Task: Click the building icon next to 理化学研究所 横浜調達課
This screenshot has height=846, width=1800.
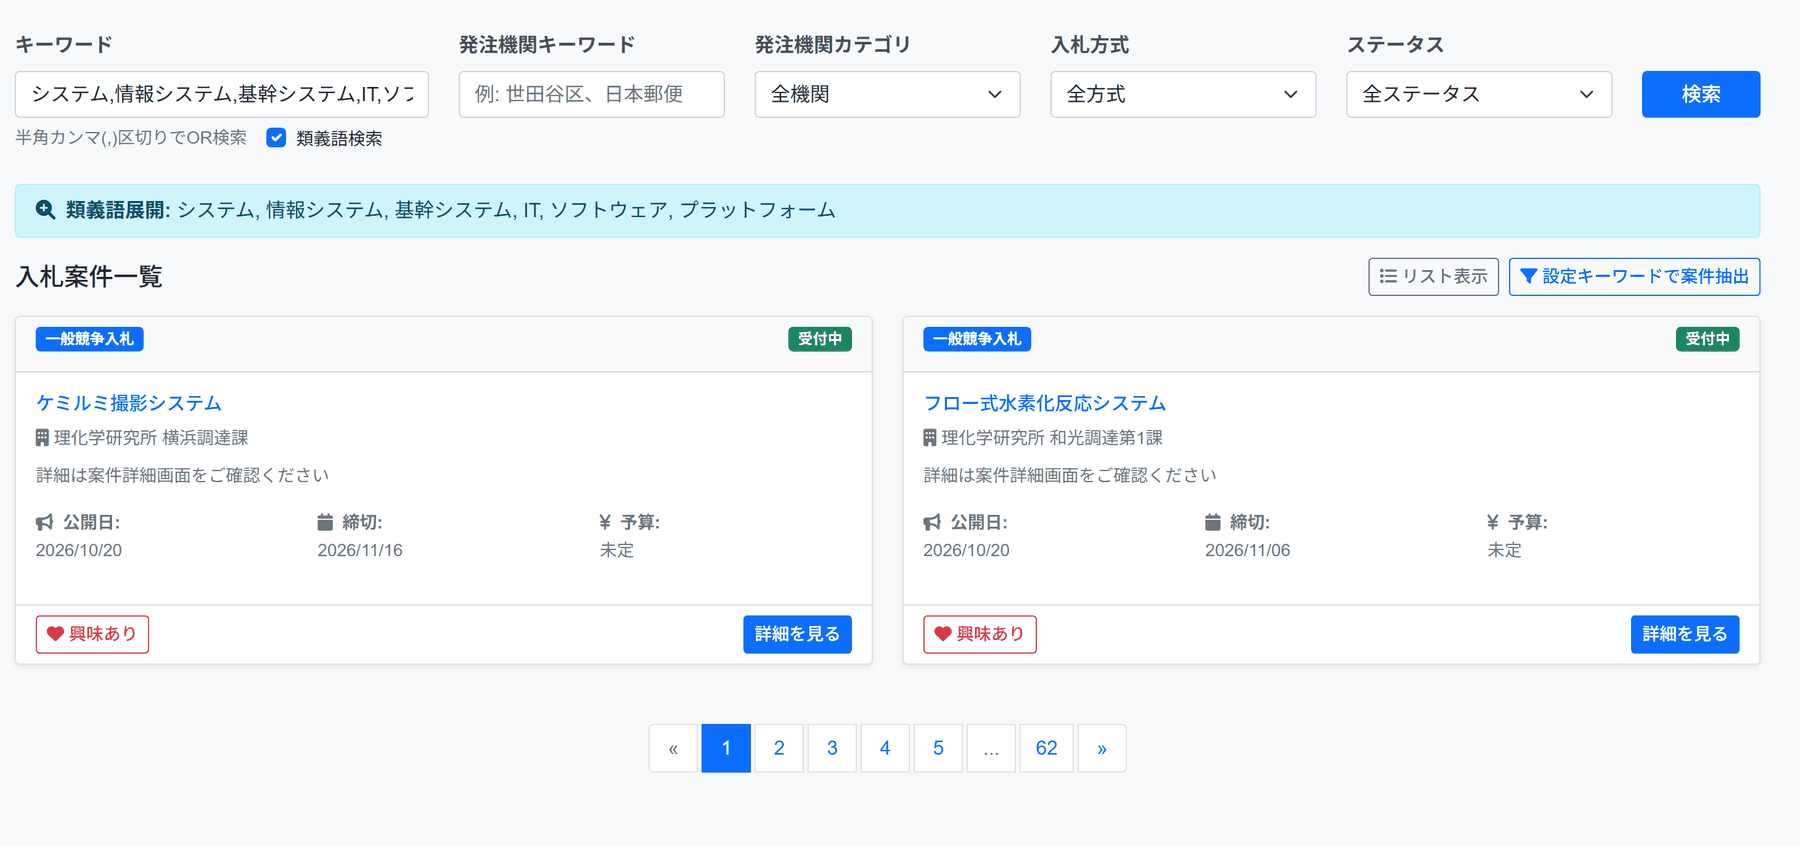Action: coord(42,438)
